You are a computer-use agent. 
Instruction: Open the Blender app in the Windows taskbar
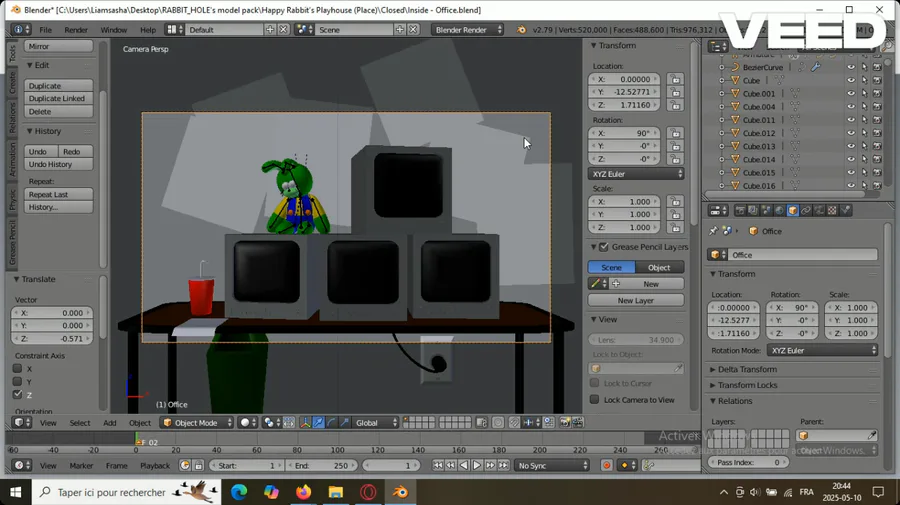(400, 492)
